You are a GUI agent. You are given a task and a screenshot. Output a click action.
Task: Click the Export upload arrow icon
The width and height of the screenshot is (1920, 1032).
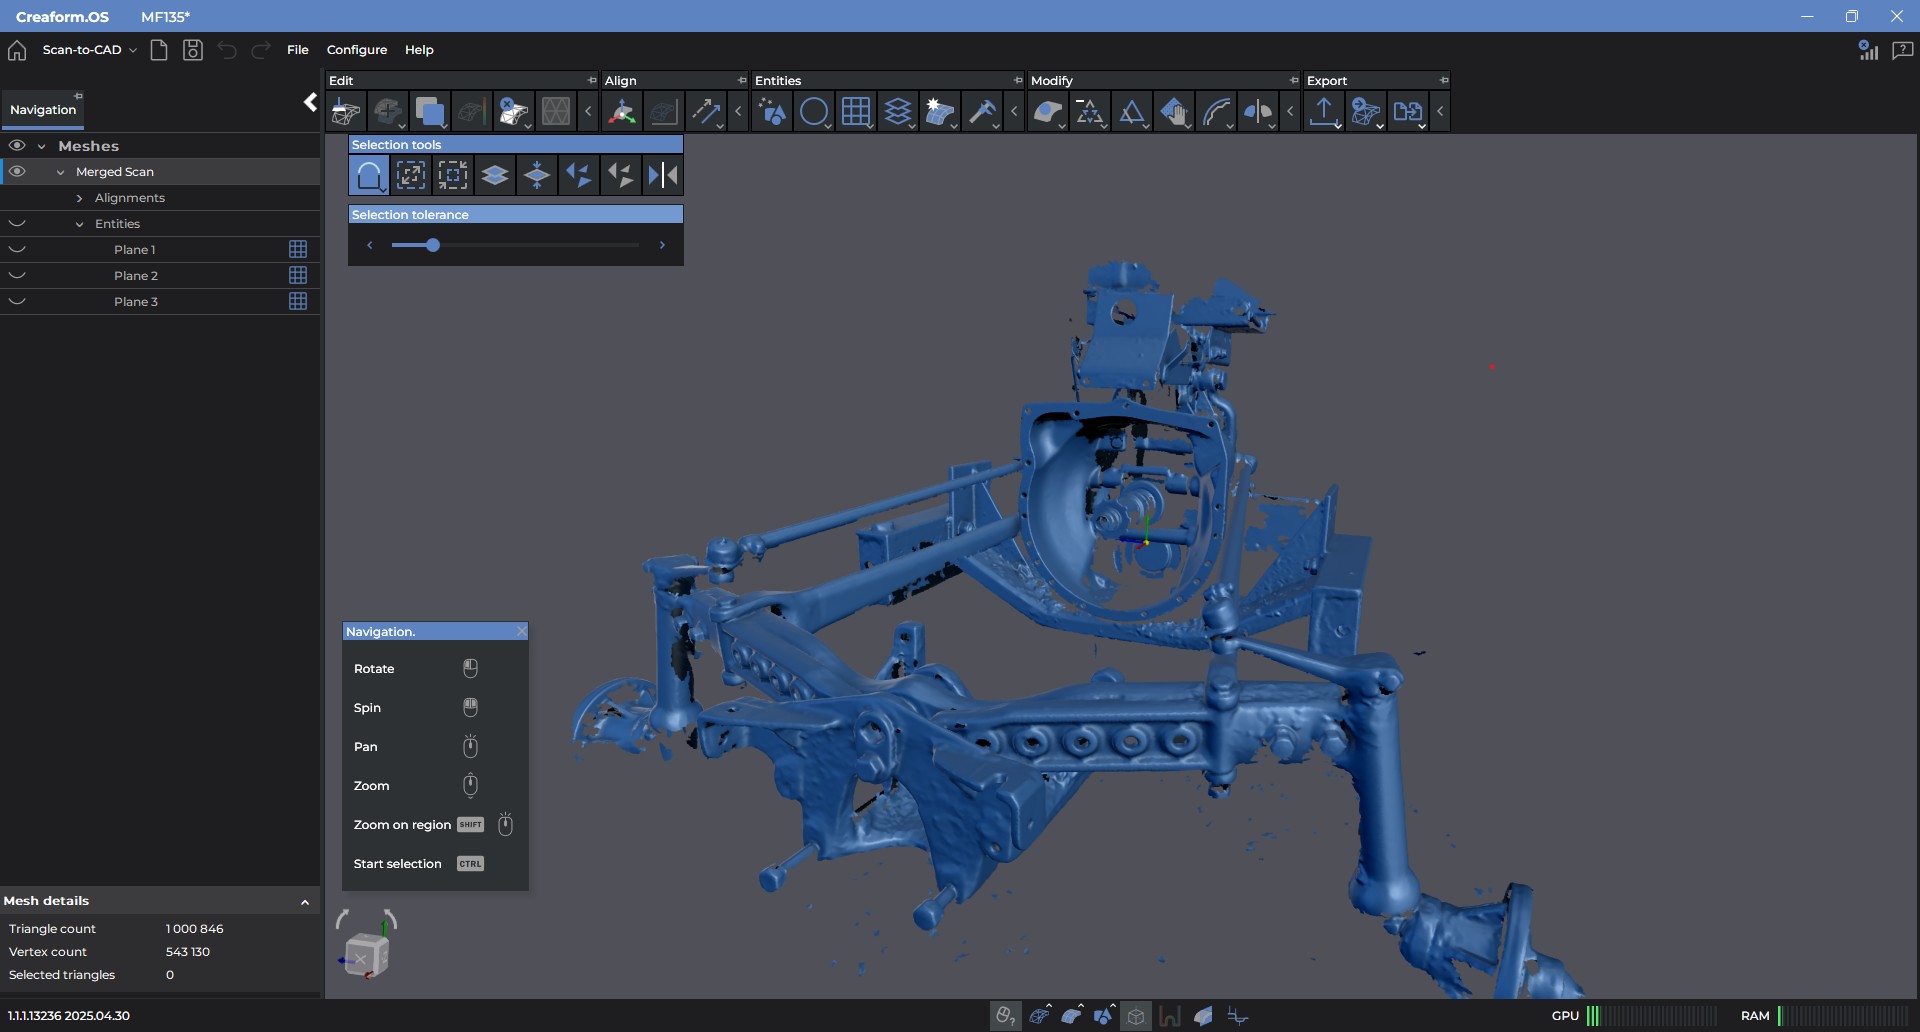(x=1323, y=112)
